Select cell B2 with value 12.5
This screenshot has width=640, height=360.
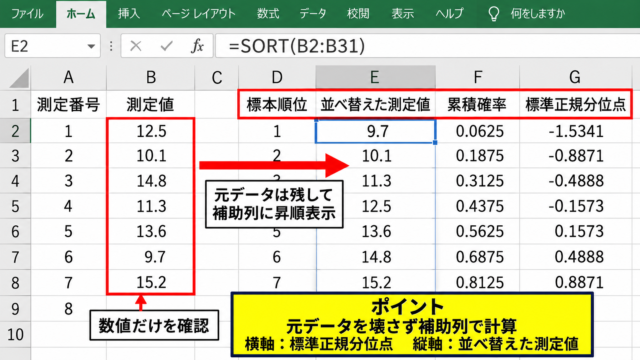[151, 131]
